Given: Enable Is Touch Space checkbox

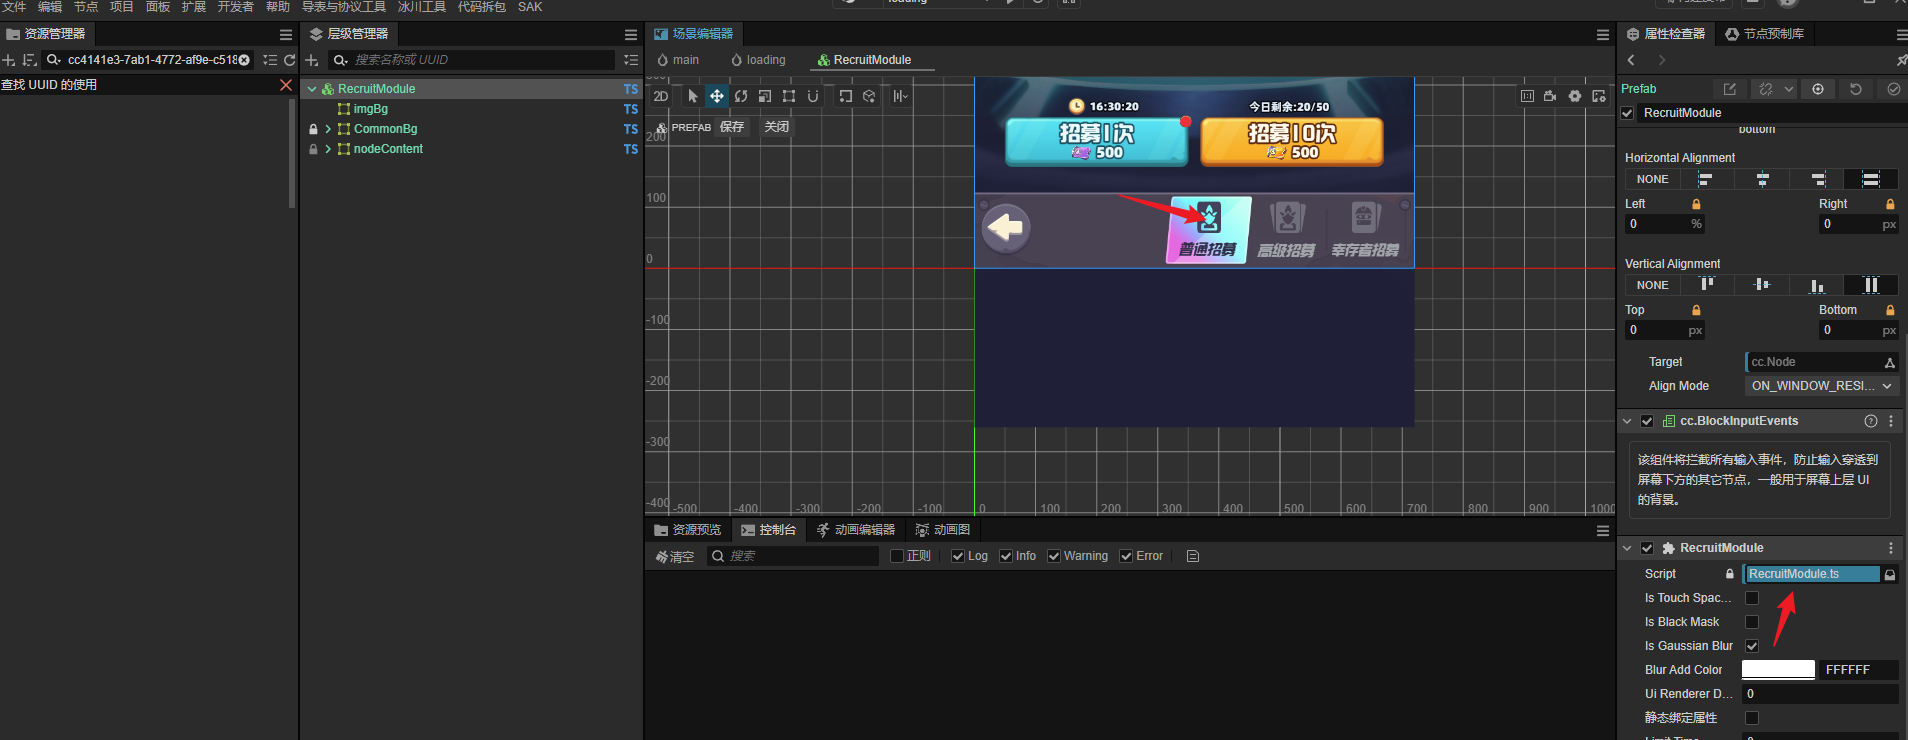Looking at the screenshot, I should click(1752, 598).
